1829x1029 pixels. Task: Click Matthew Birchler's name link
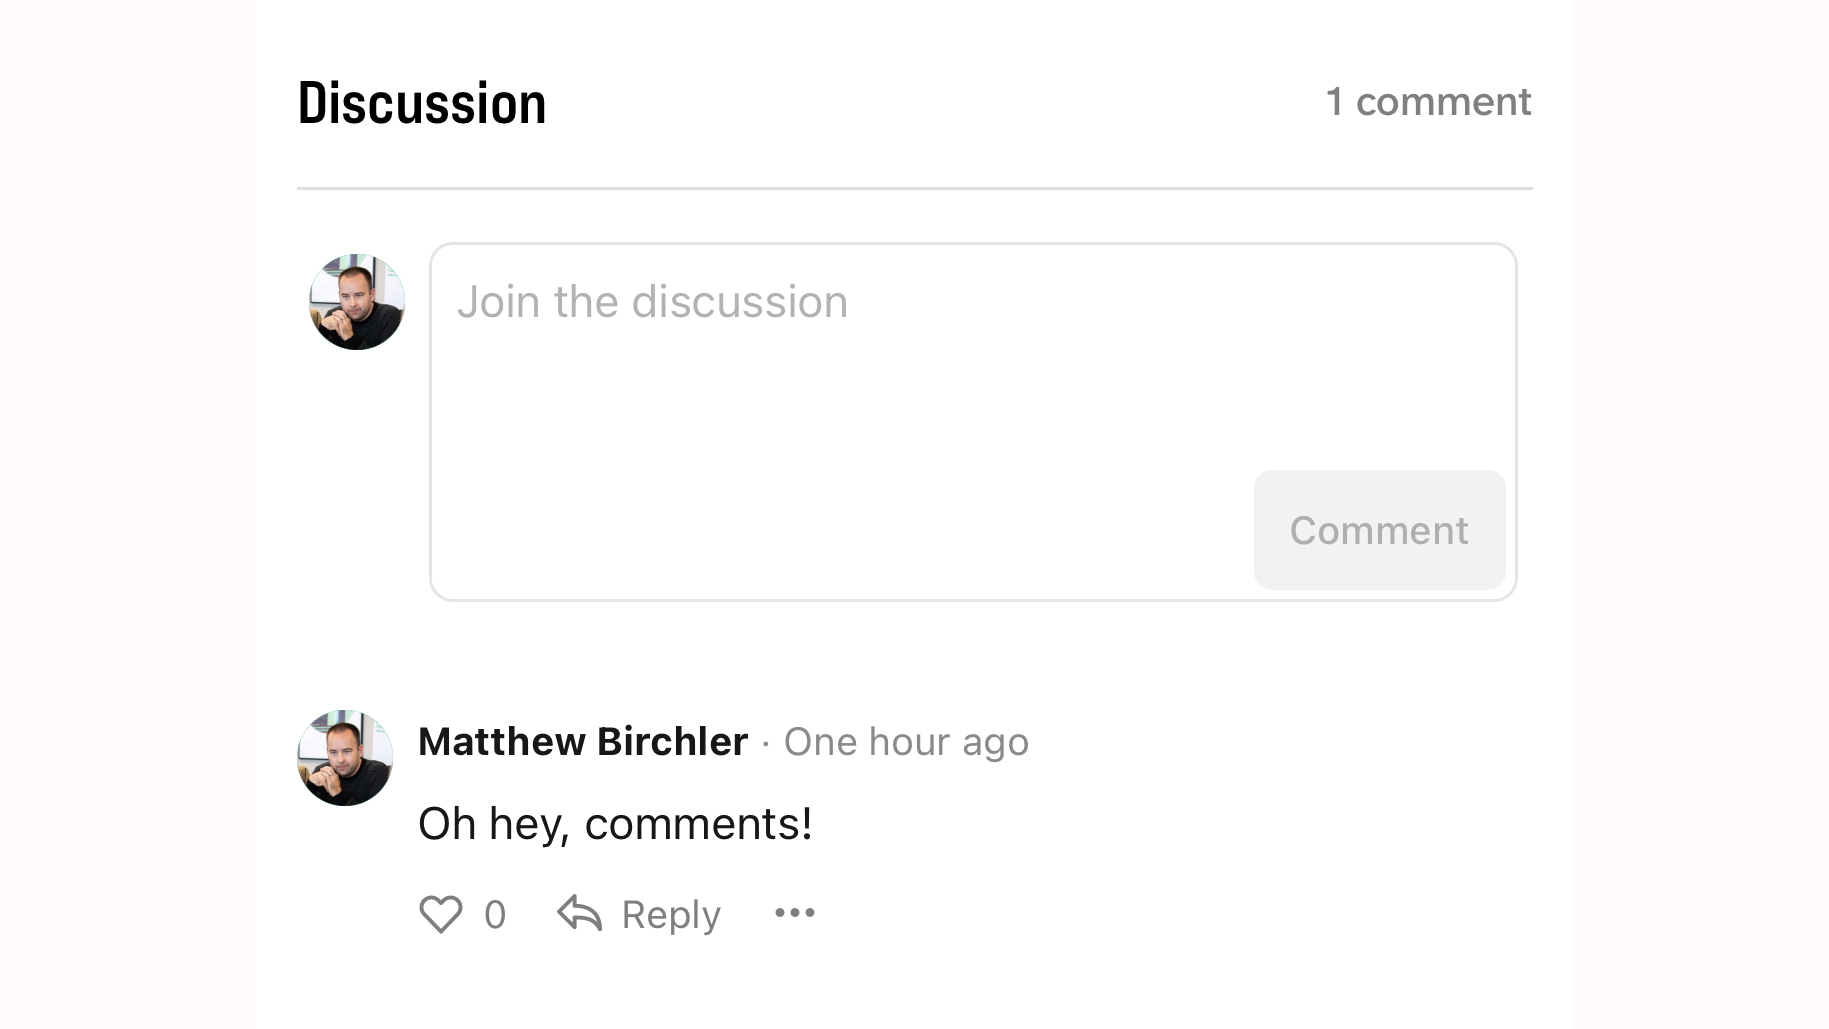pos(583,741)
